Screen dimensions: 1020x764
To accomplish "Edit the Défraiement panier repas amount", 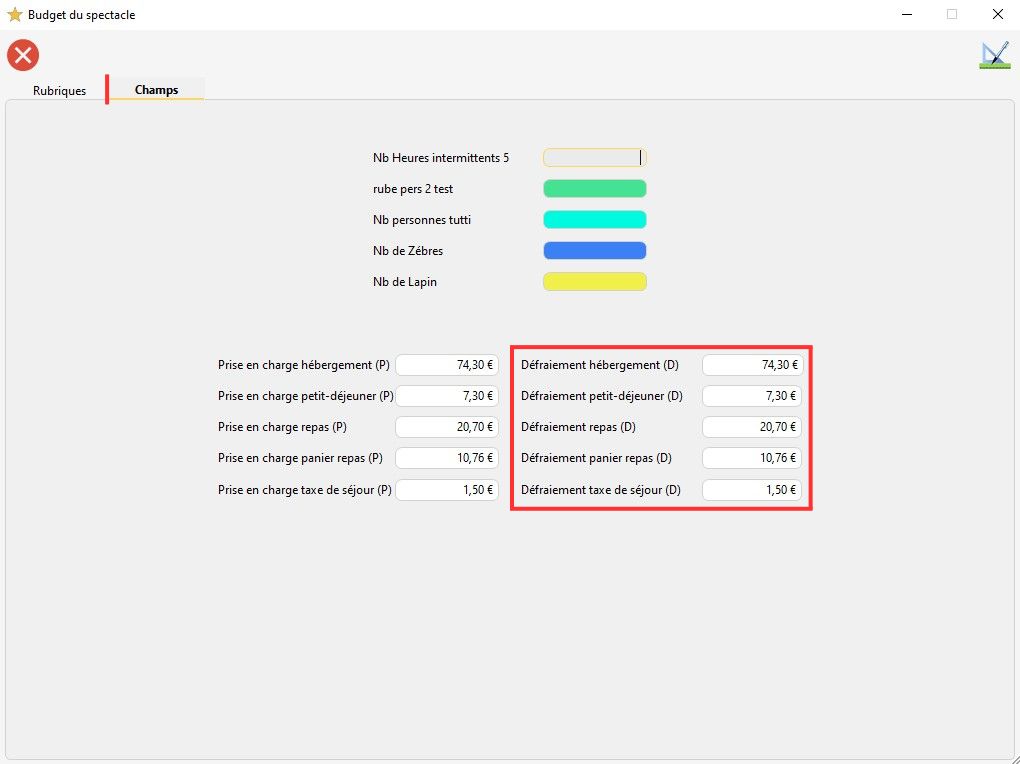I will (752, 458).
